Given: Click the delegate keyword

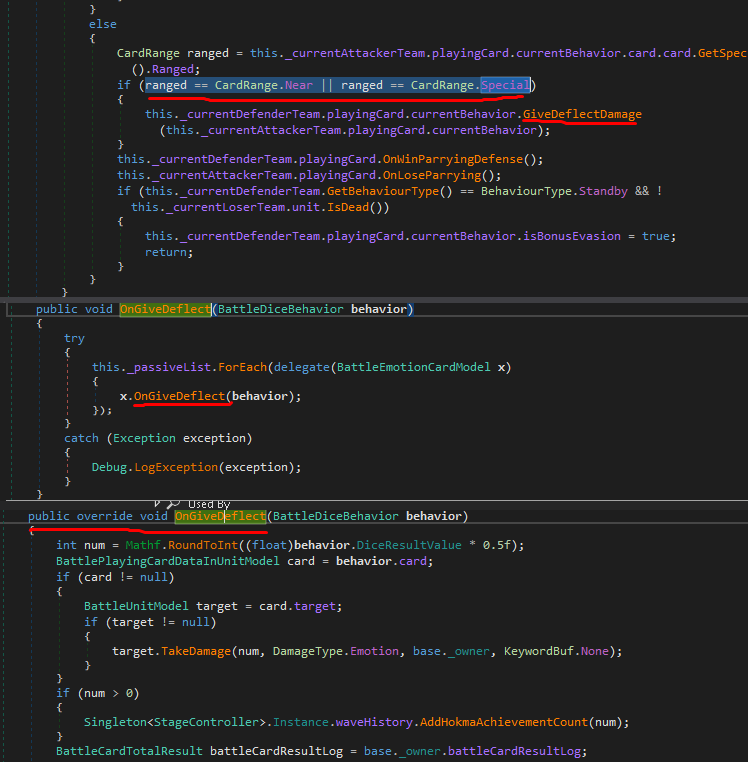Looking at the screenshot, I should (301, 367).
